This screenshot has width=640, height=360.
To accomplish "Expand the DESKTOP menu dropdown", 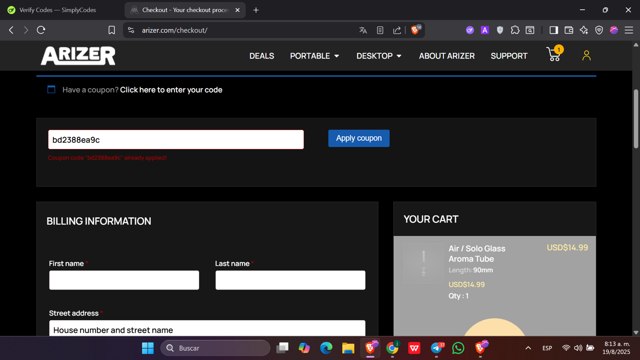I will pyautogui.click(x=379, y=56).
